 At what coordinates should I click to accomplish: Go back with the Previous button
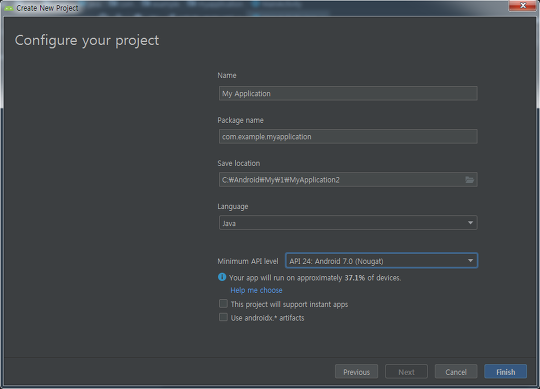(356, 372)
